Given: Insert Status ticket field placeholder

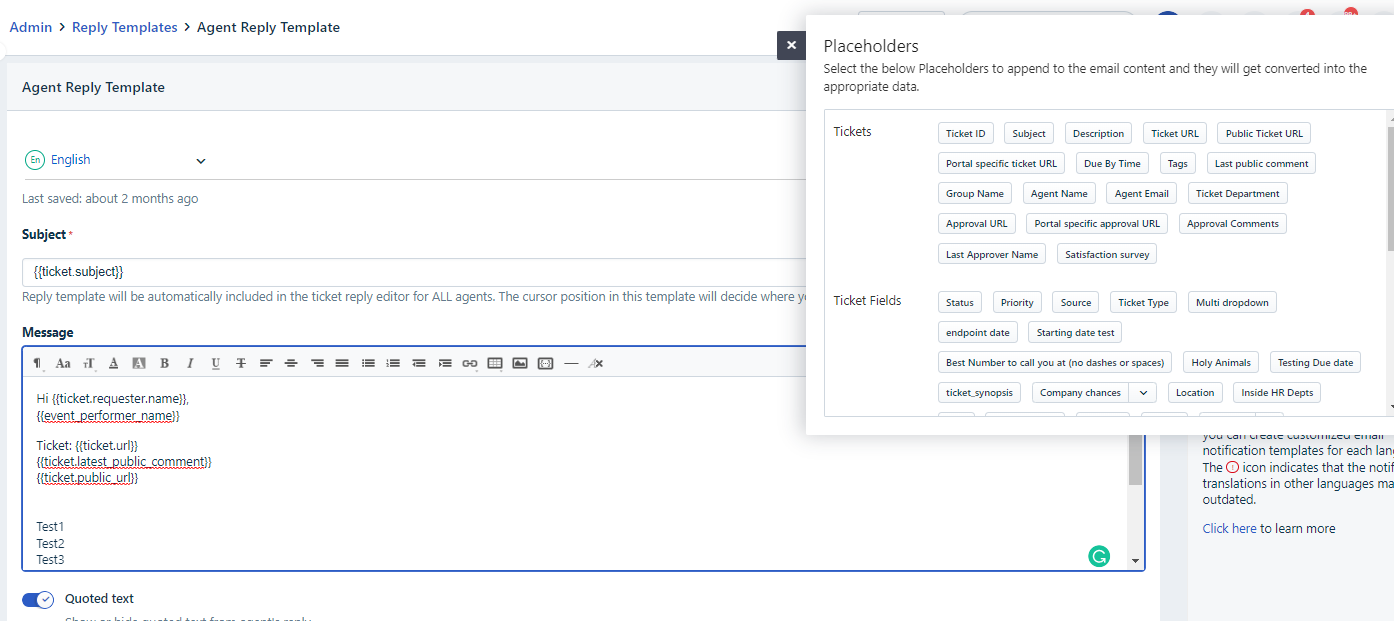Looking at the screenshot, I should (960, 303).
